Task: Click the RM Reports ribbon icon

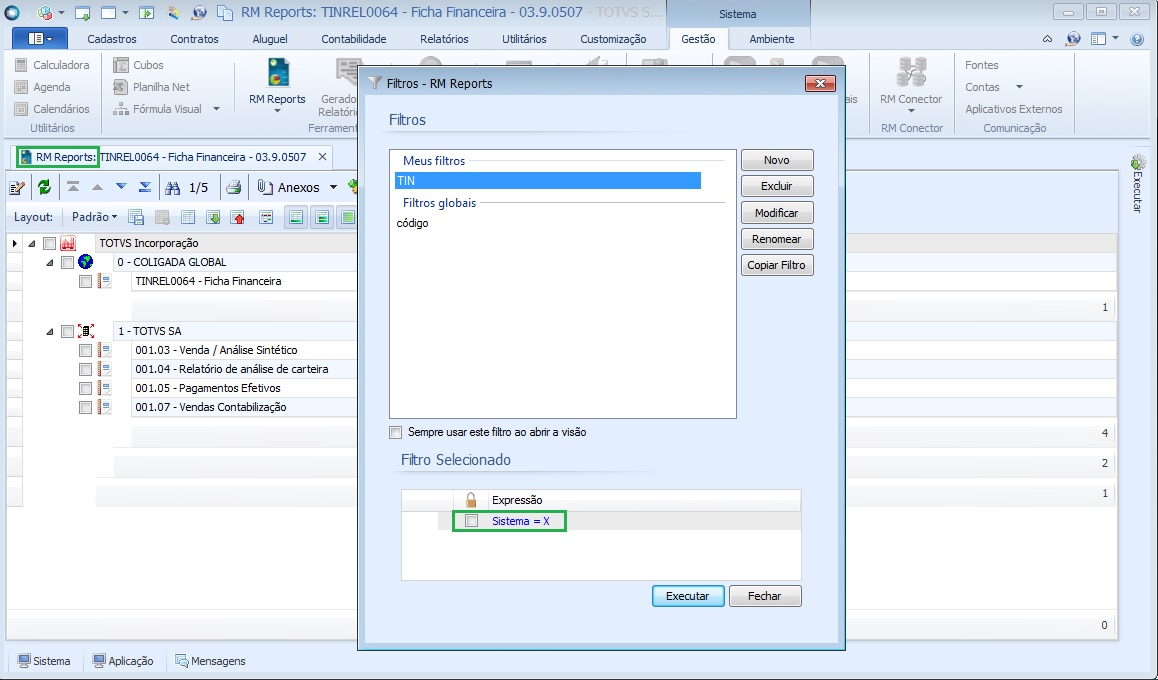Action: click(x=278, y=73)
